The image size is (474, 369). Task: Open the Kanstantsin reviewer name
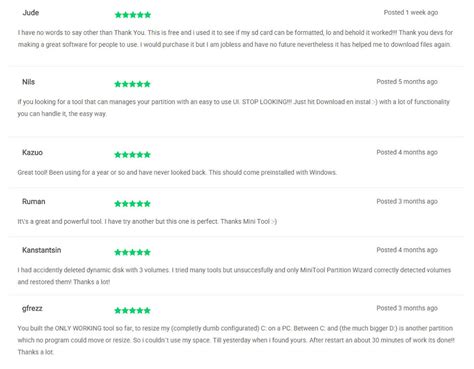click(x=42, y=250)
